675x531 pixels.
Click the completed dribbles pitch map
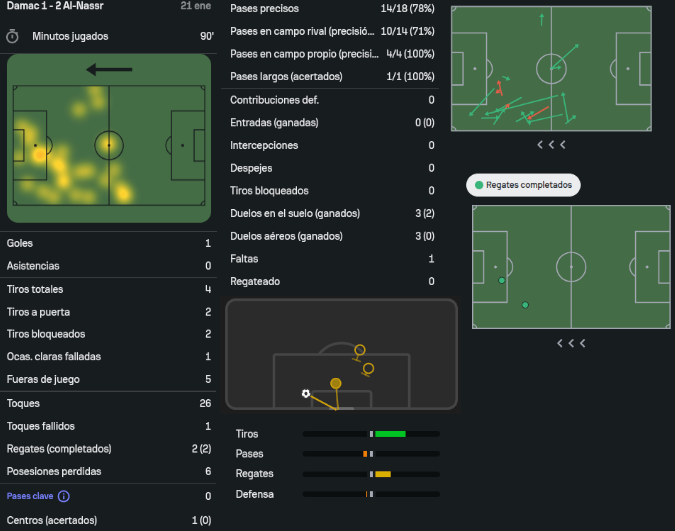(571, 267)
